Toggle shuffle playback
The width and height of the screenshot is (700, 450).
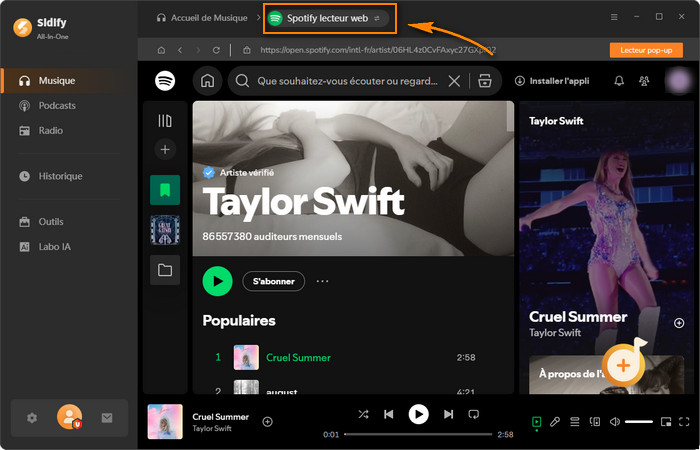click(x=362, y=414)
